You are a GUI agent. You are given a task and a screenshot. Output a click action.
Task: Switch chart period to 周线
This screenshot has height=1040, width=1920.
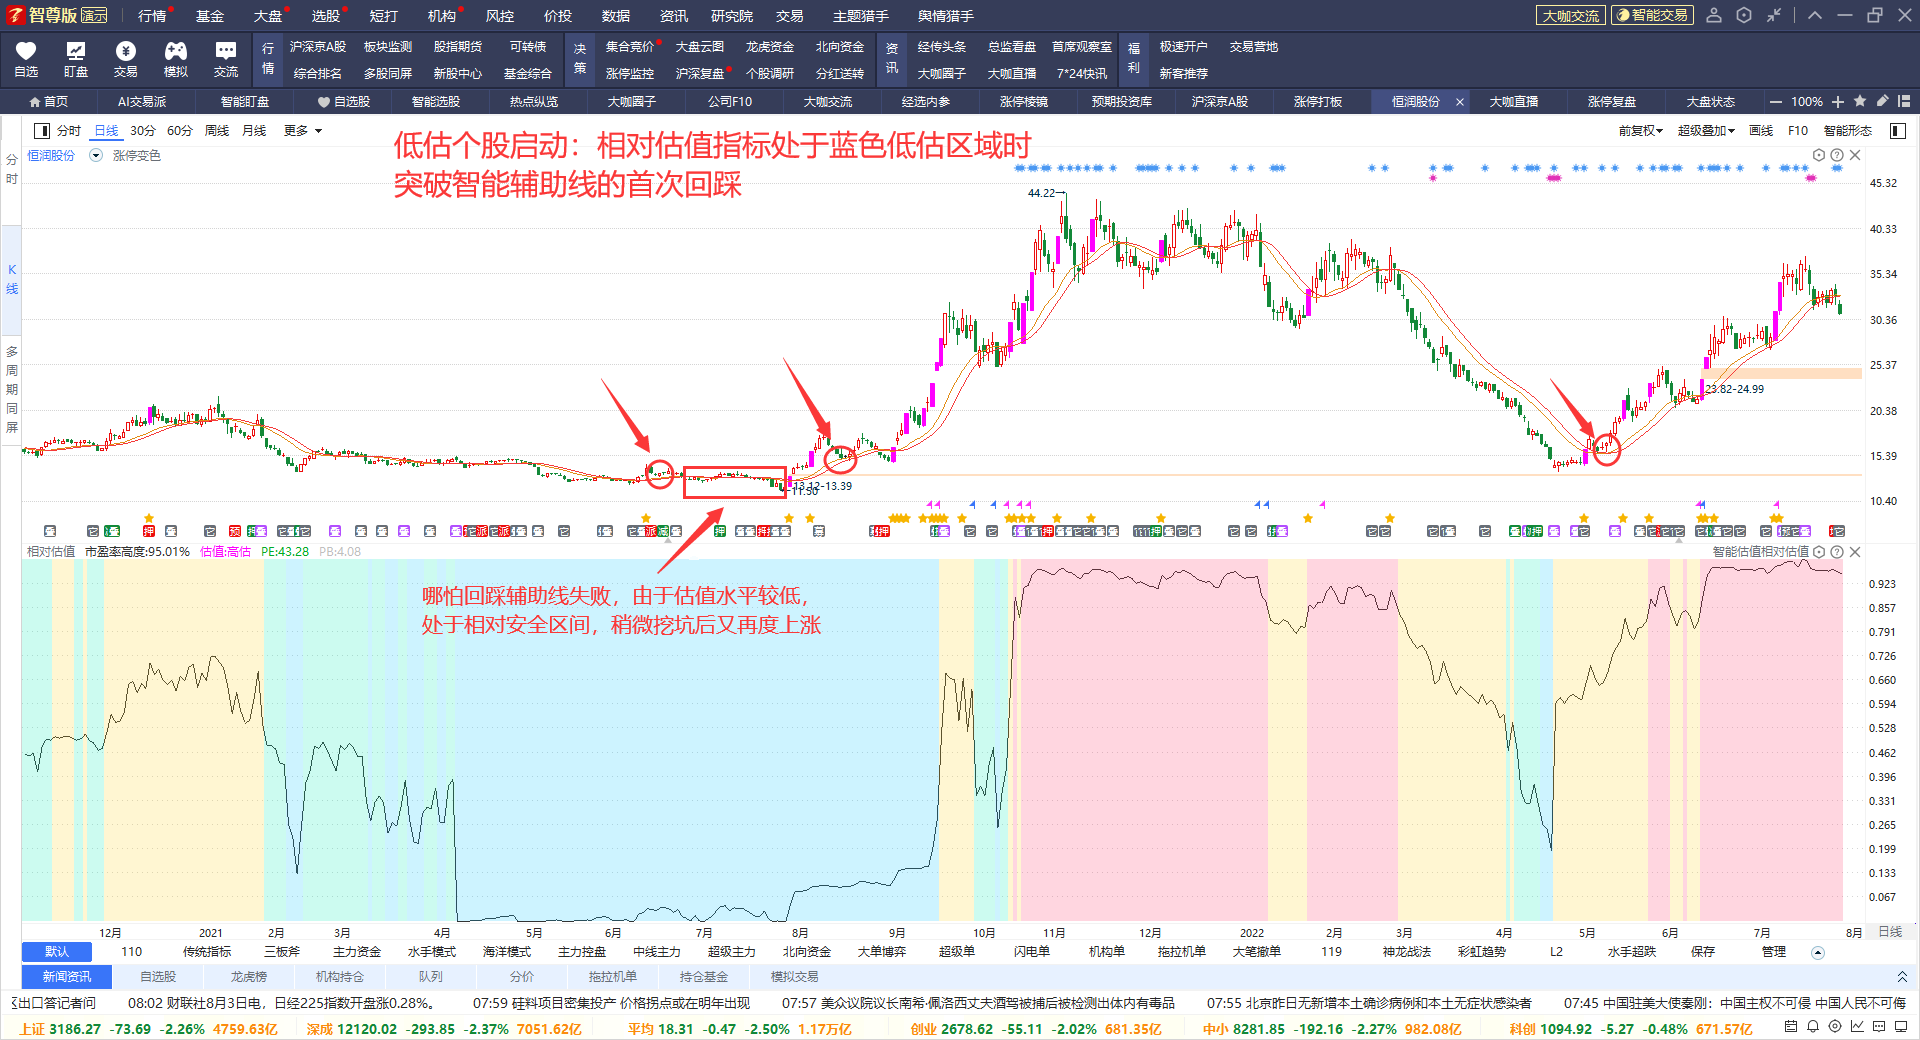pos(217,131)
